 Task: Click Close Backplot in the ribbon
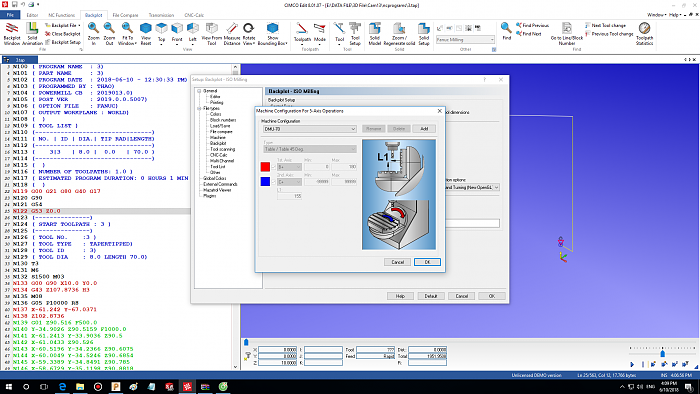(x=63, y=34)
